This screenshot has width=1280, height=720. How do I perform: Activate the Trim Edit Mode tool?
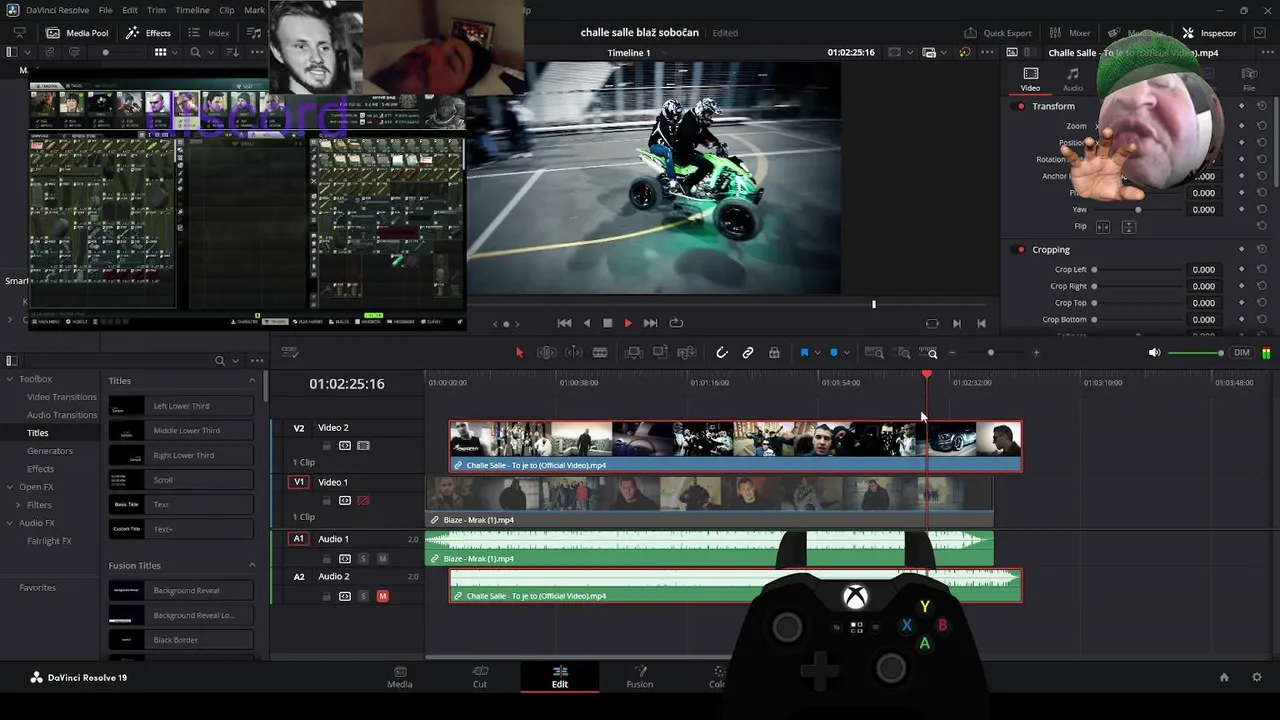pos(546,353)
